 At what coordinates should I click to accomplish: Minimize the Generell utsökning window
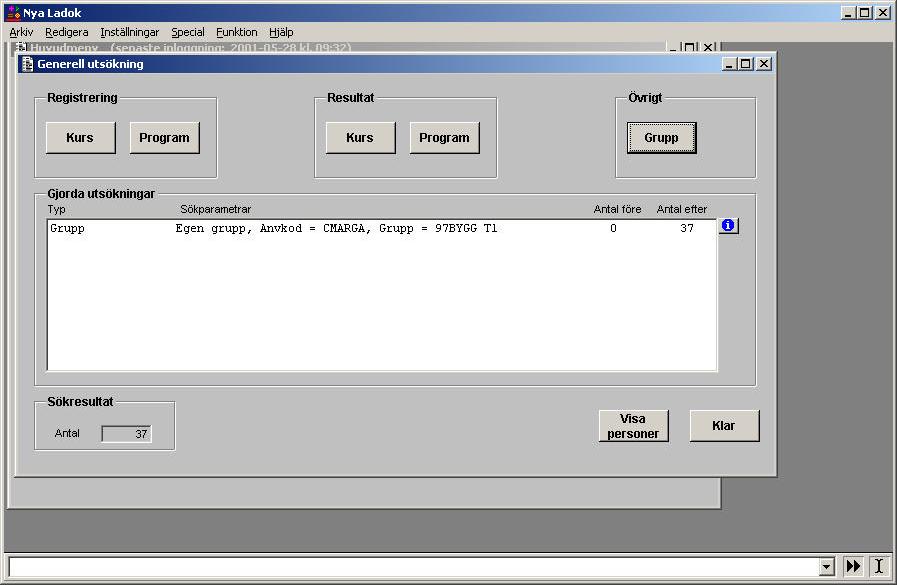click(x=729, y=64)
